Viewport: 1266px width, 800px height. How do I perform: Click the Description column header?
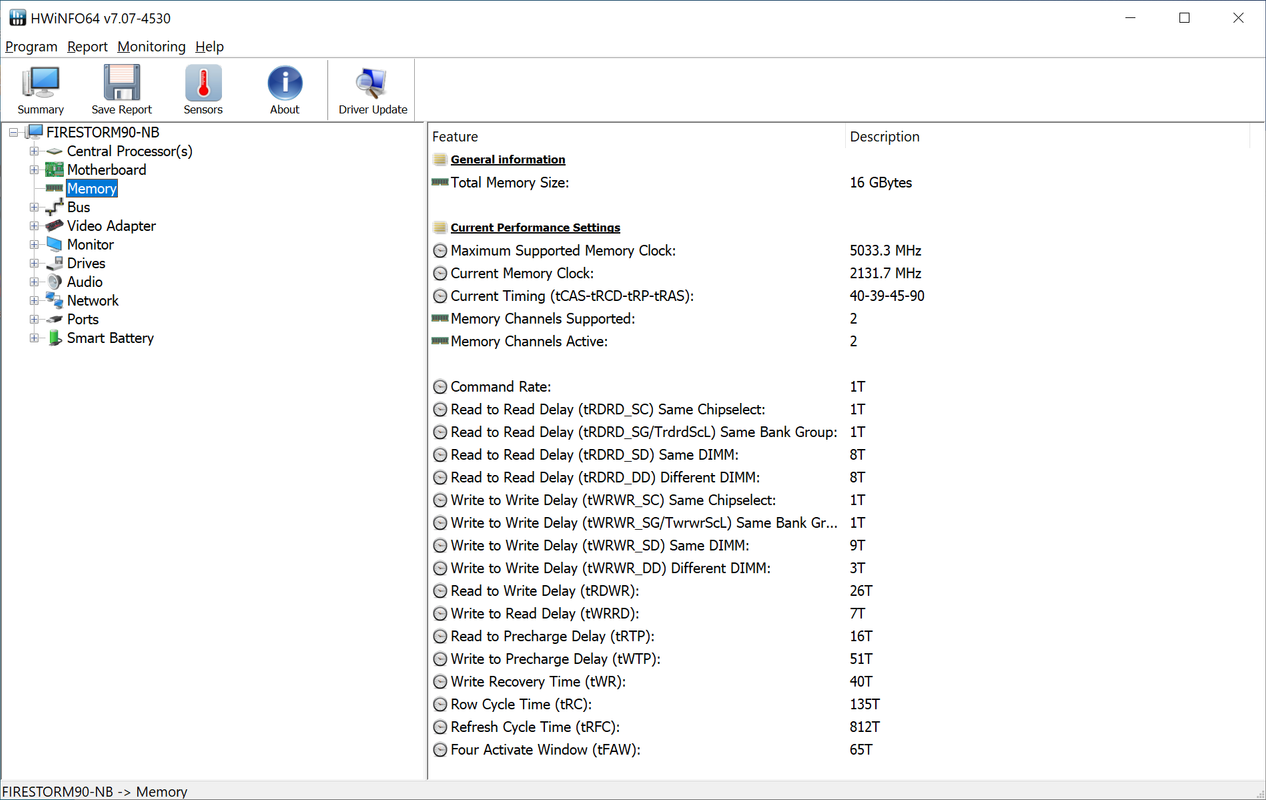tap(1047, 137)
